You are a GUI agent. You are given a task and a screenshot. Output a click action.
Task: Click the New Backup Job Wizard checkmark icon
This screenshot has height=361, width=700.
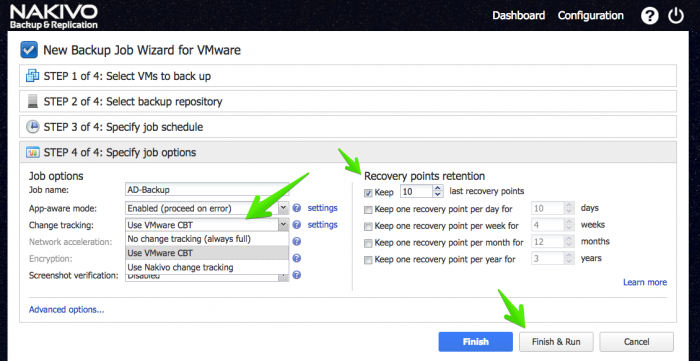29,50
